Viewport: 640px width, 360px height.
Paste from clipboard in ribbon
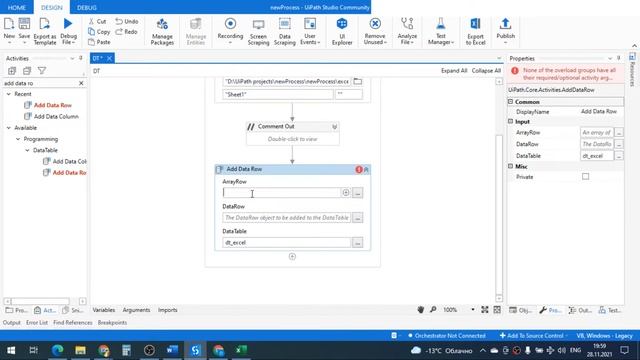99,42
